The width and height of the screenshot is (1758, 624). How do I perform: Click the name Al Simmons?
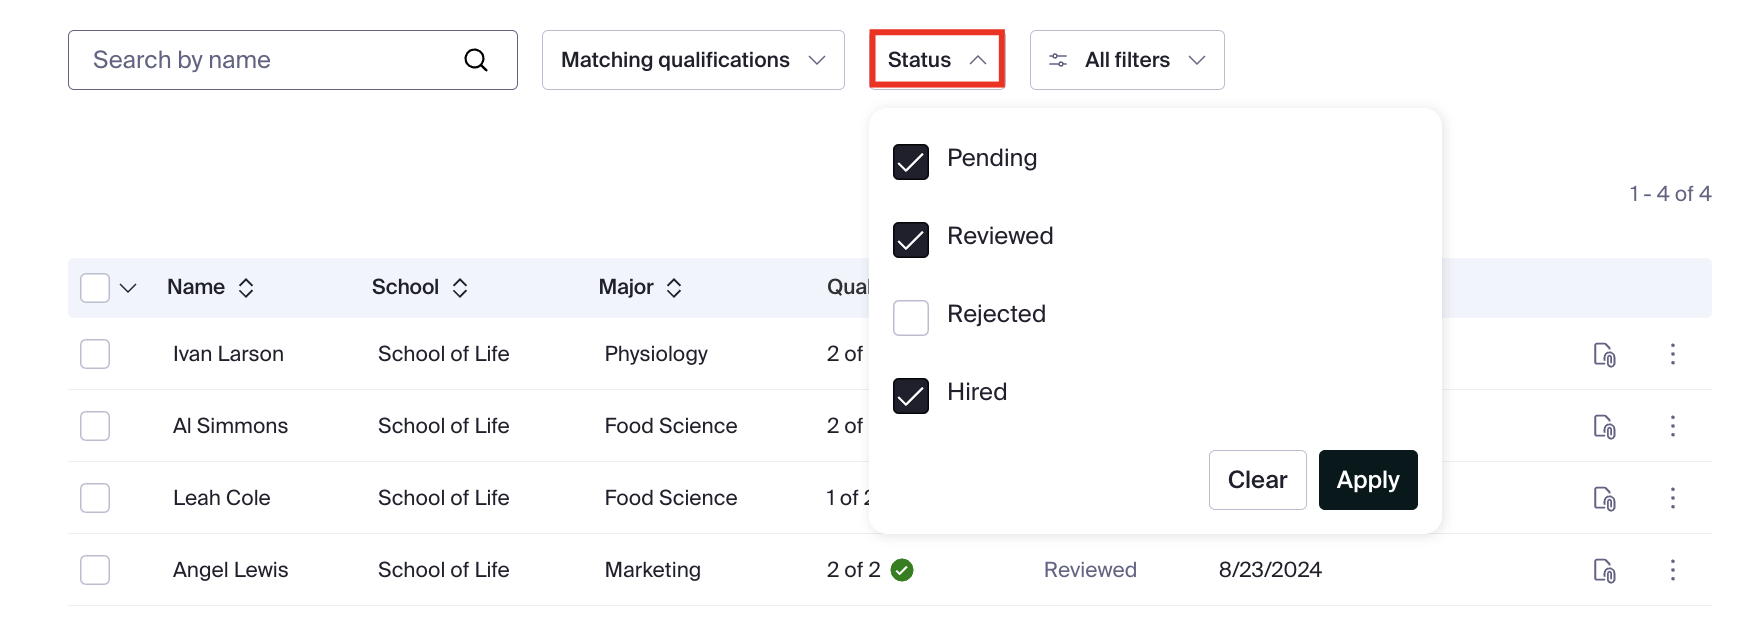coord(230,426)
